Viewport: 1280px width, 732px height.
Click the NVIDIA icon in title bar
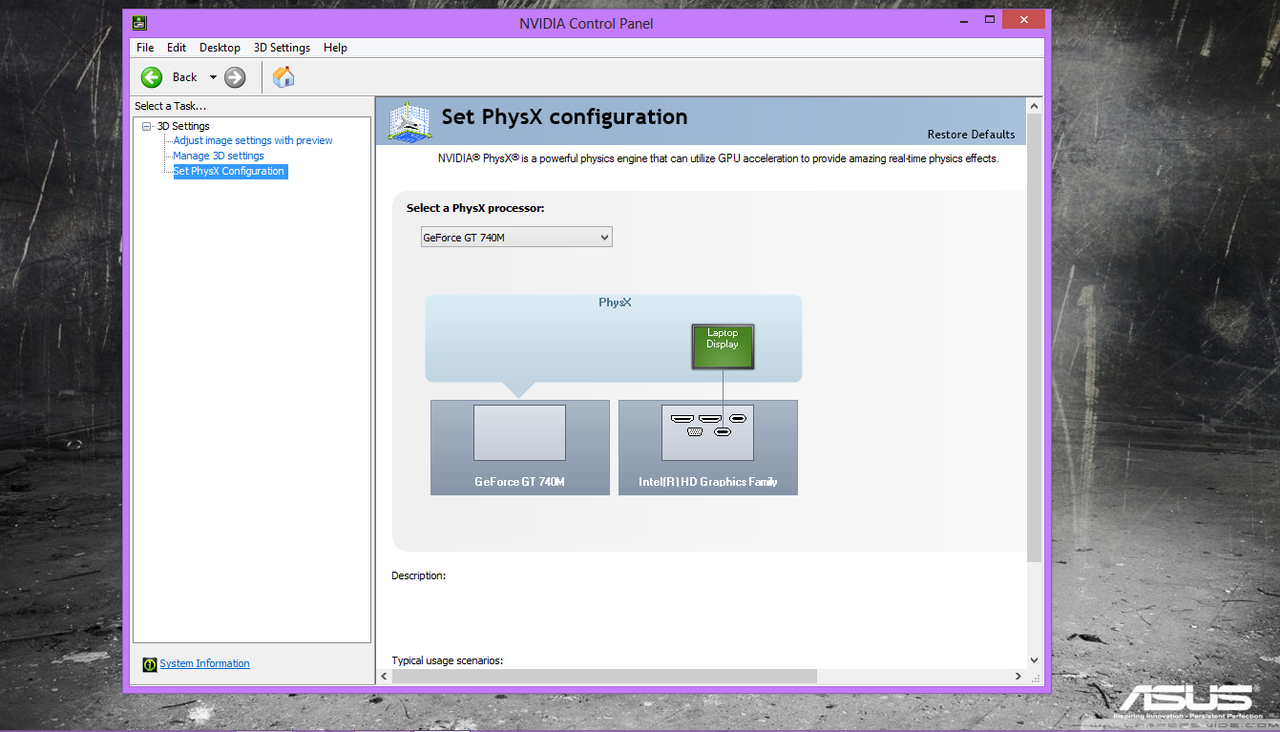tap(140, 23)
